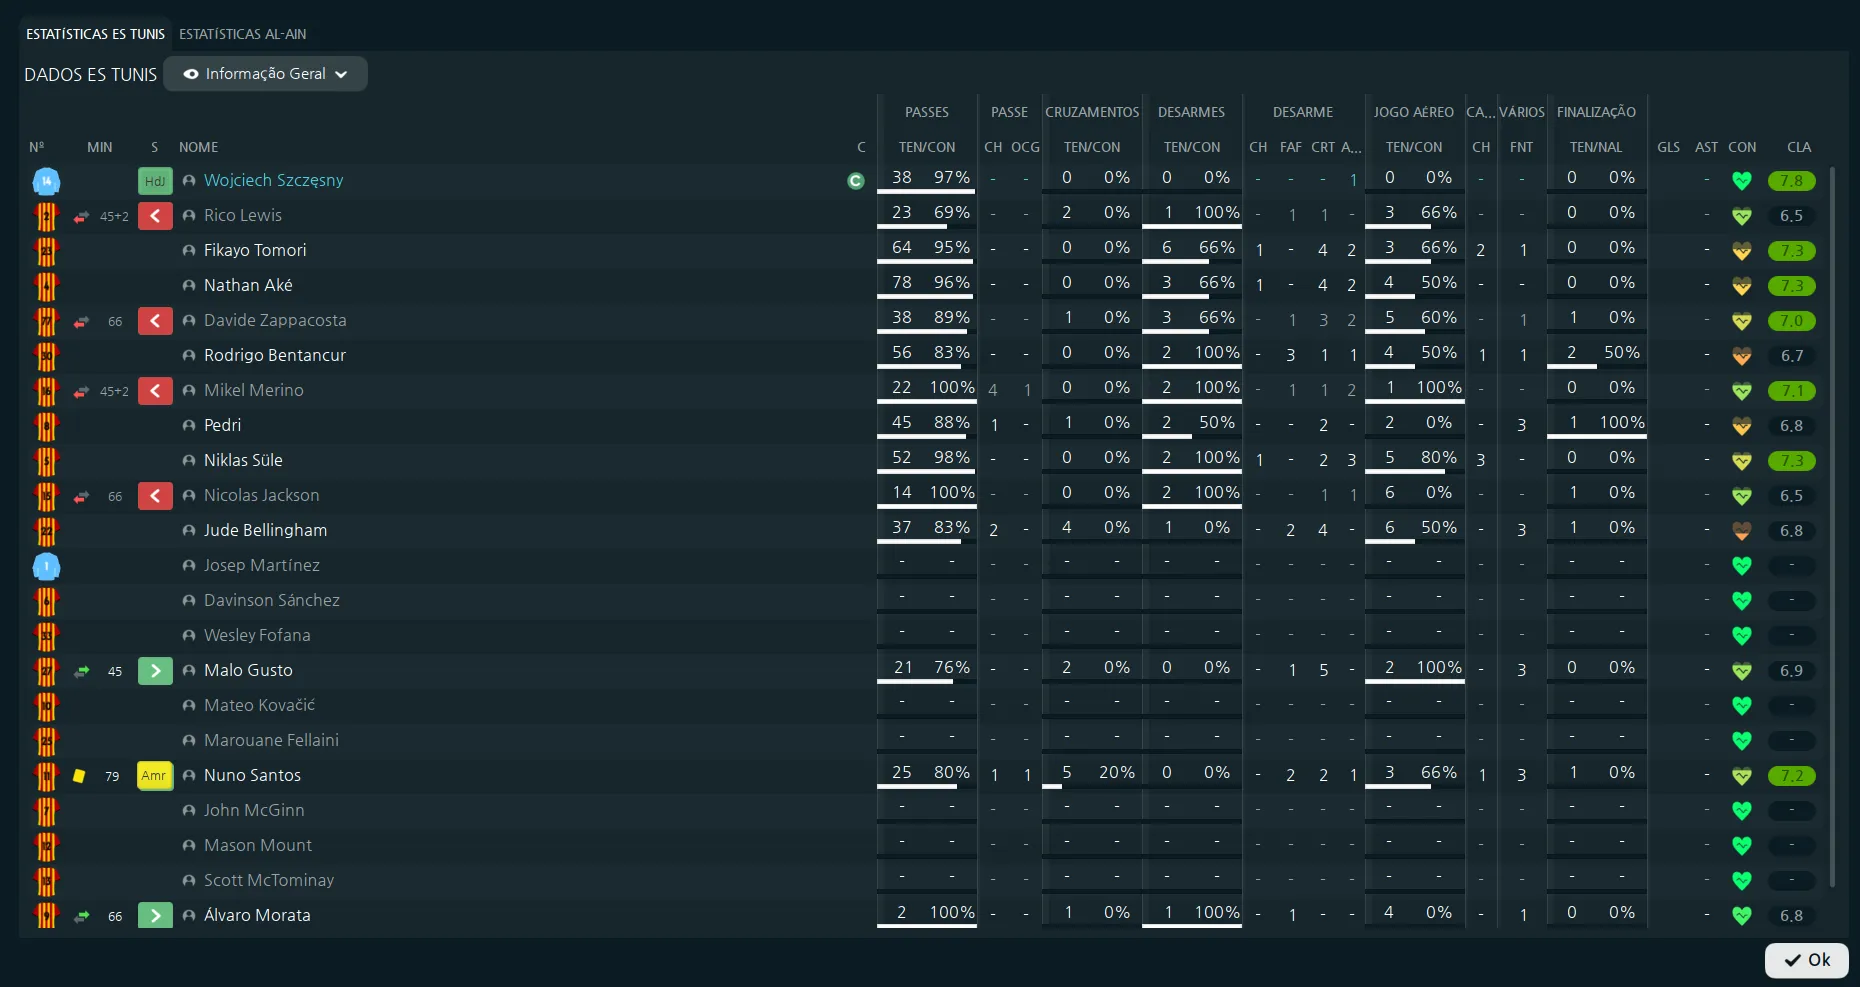Viewport: 1860px width, 987px height.
Task: Click the captain C icon for Szczęsny
Action: pyautogui.click(x=855, y=181)
